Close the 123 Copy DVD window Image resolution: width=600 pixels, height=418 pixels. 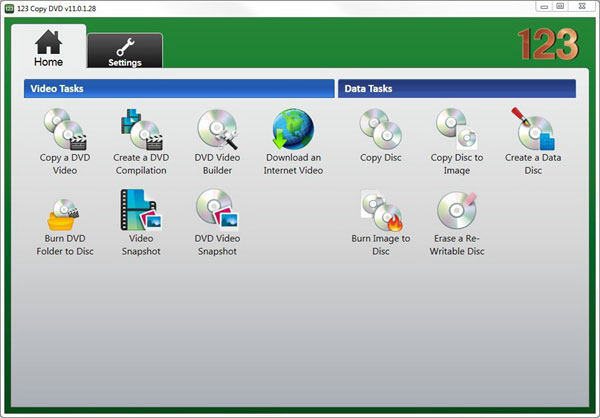pos(584,7)
